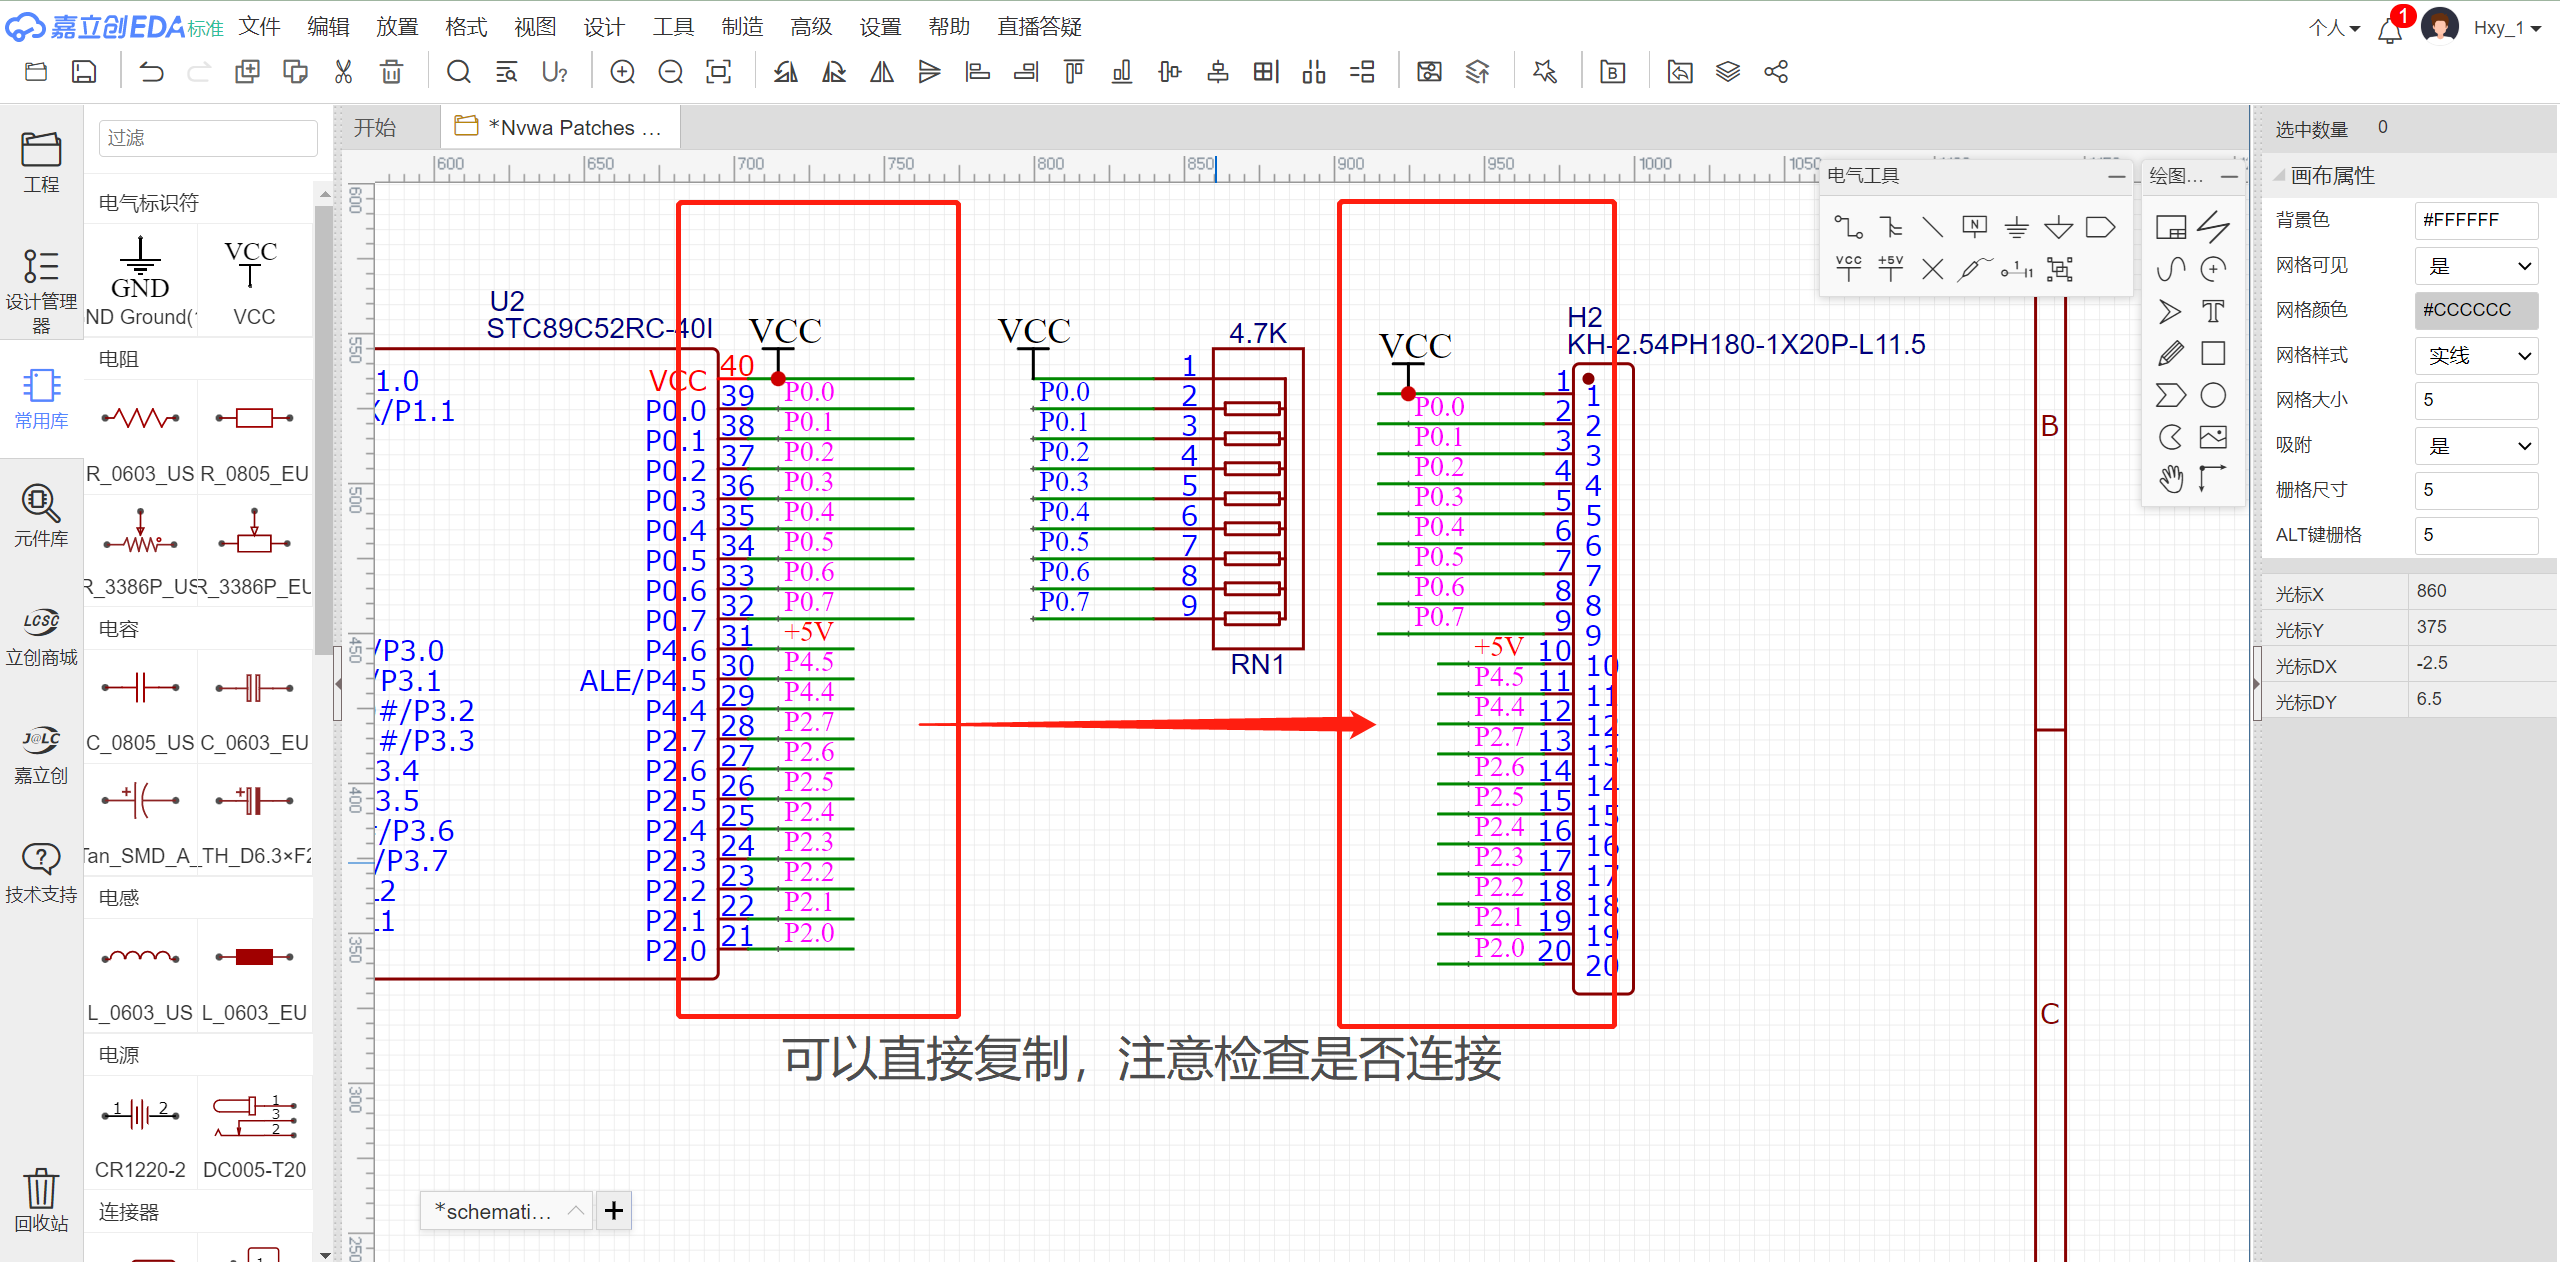Open the 网格样式 grid style dropdown
The width and height of the screenshot is (2560, 1262).
tap(2476, 356)
